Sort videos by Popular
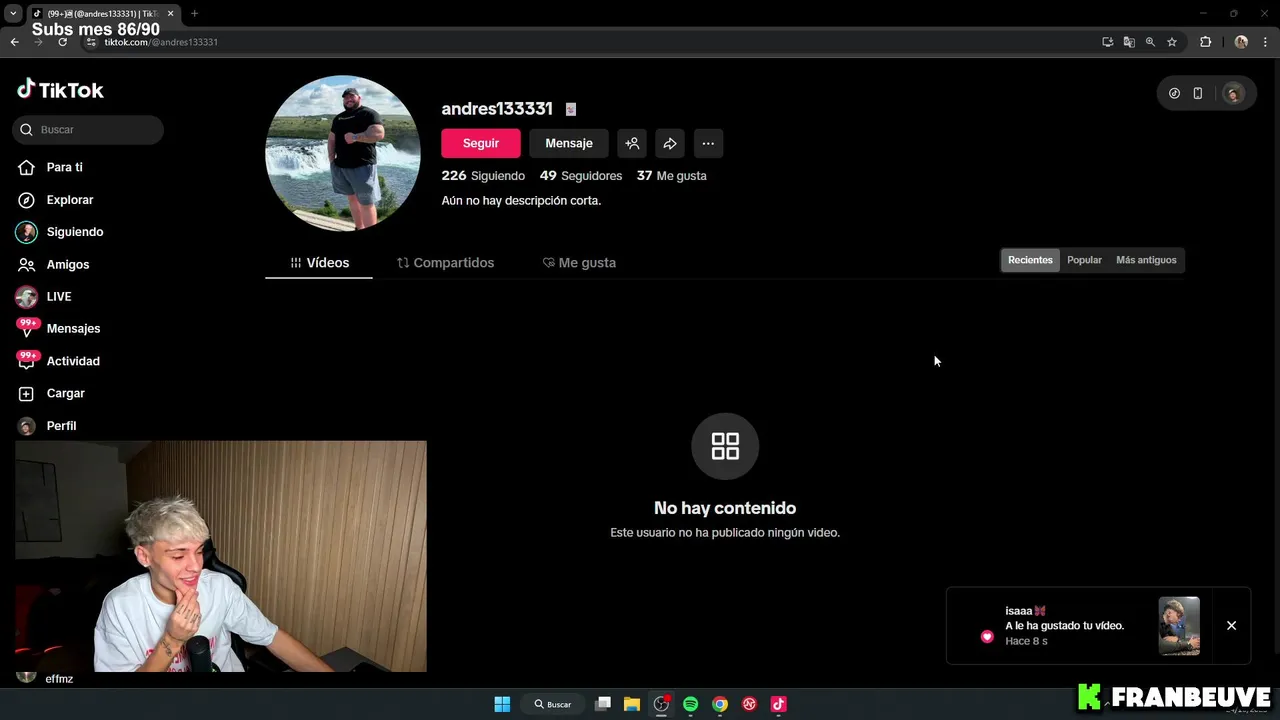The width and height of the screenshot is (1280, 720). pos(1084,260)
